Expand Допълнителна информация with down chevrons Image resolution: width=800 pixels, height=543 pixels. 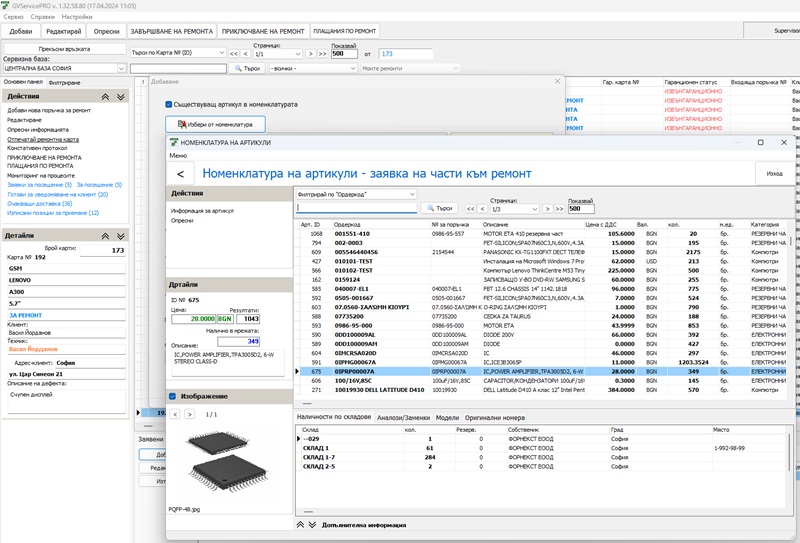point(312,525)
